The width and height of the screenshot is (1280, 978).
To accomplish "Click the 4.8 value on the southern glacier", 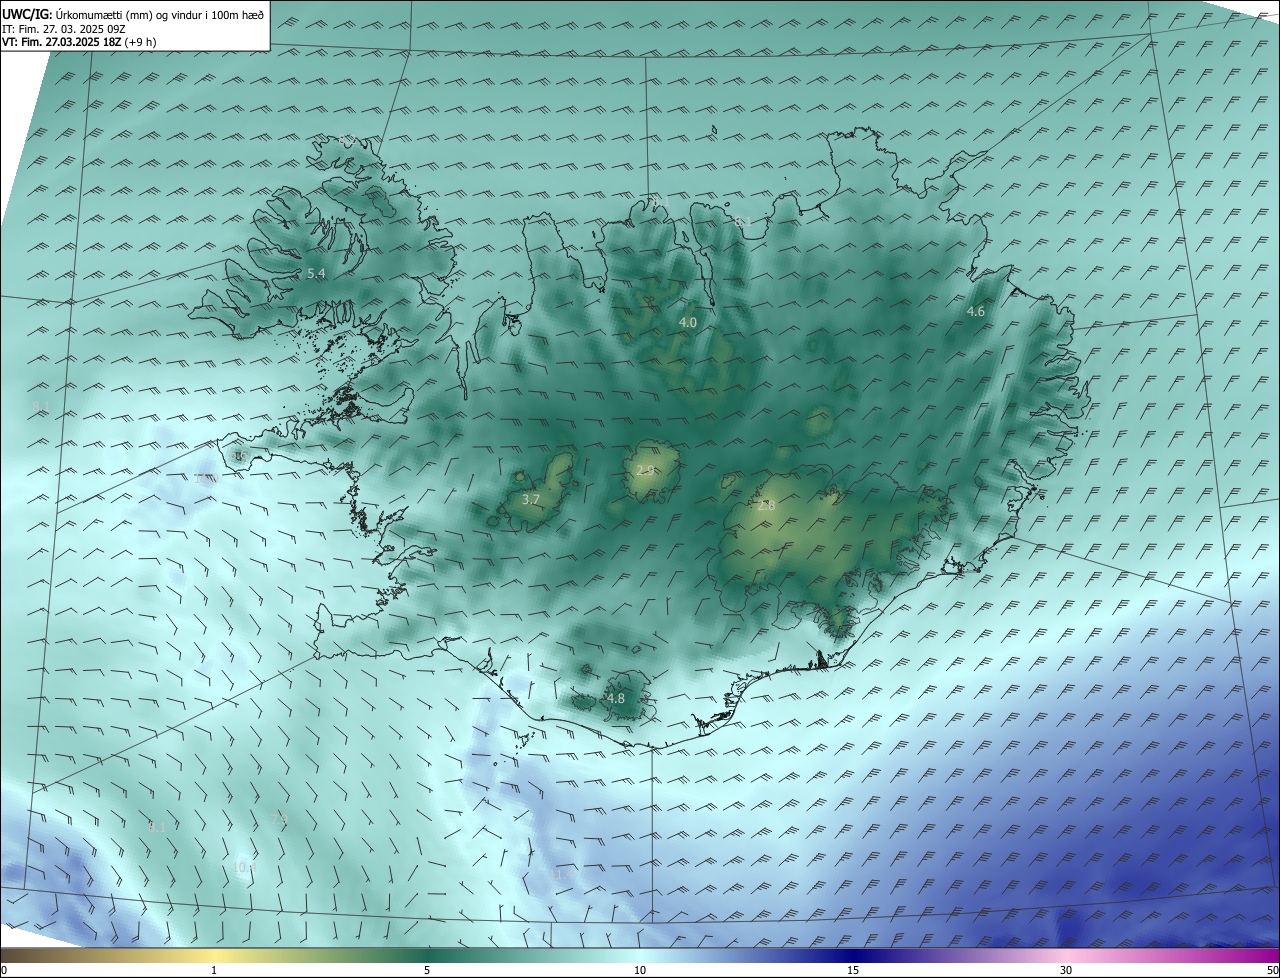I will click(615, 698).
